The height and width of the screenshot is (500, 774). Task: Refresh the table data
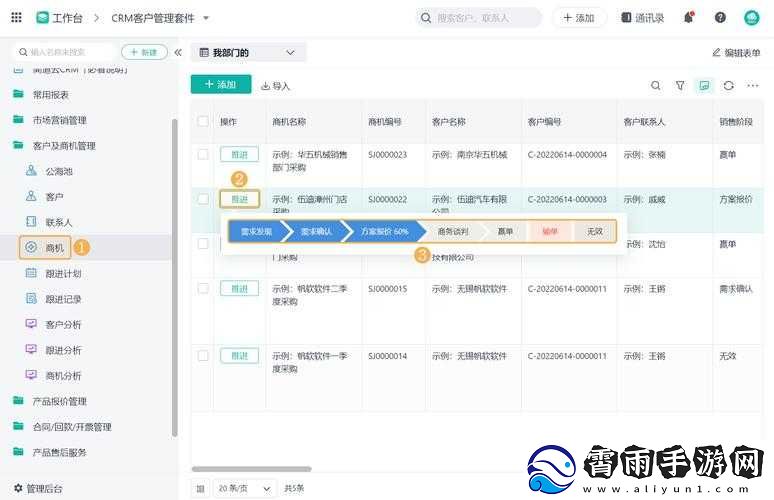pyautogui.click(x=729, y=85)
